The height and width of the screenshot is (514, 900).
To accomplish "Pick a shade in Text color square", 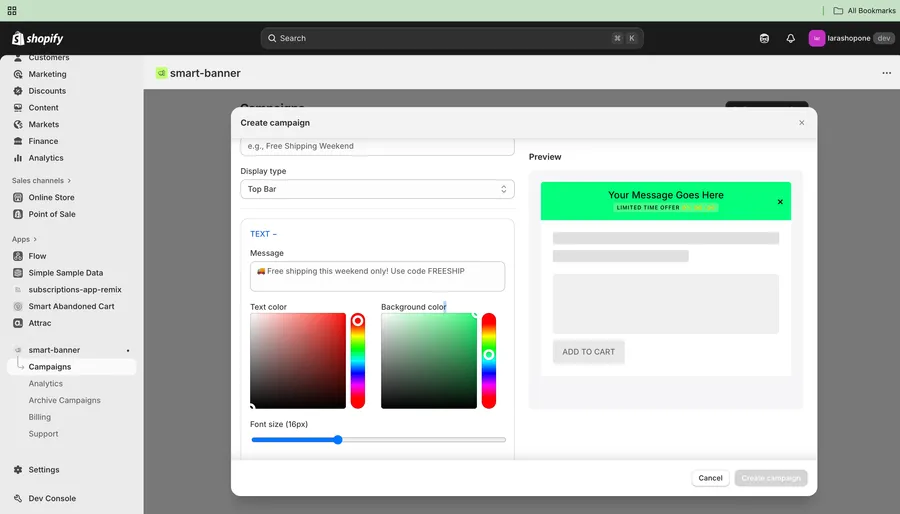I will pos(298,360).
